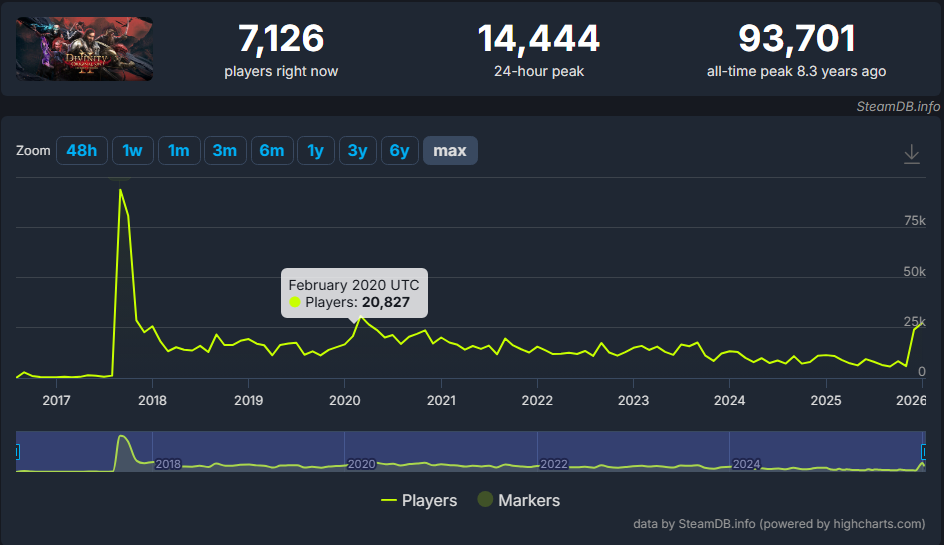The height and width of the screenshot is (545, 944).
Task: Click the 75k y-axis label
Action: [x=914, y=221]
